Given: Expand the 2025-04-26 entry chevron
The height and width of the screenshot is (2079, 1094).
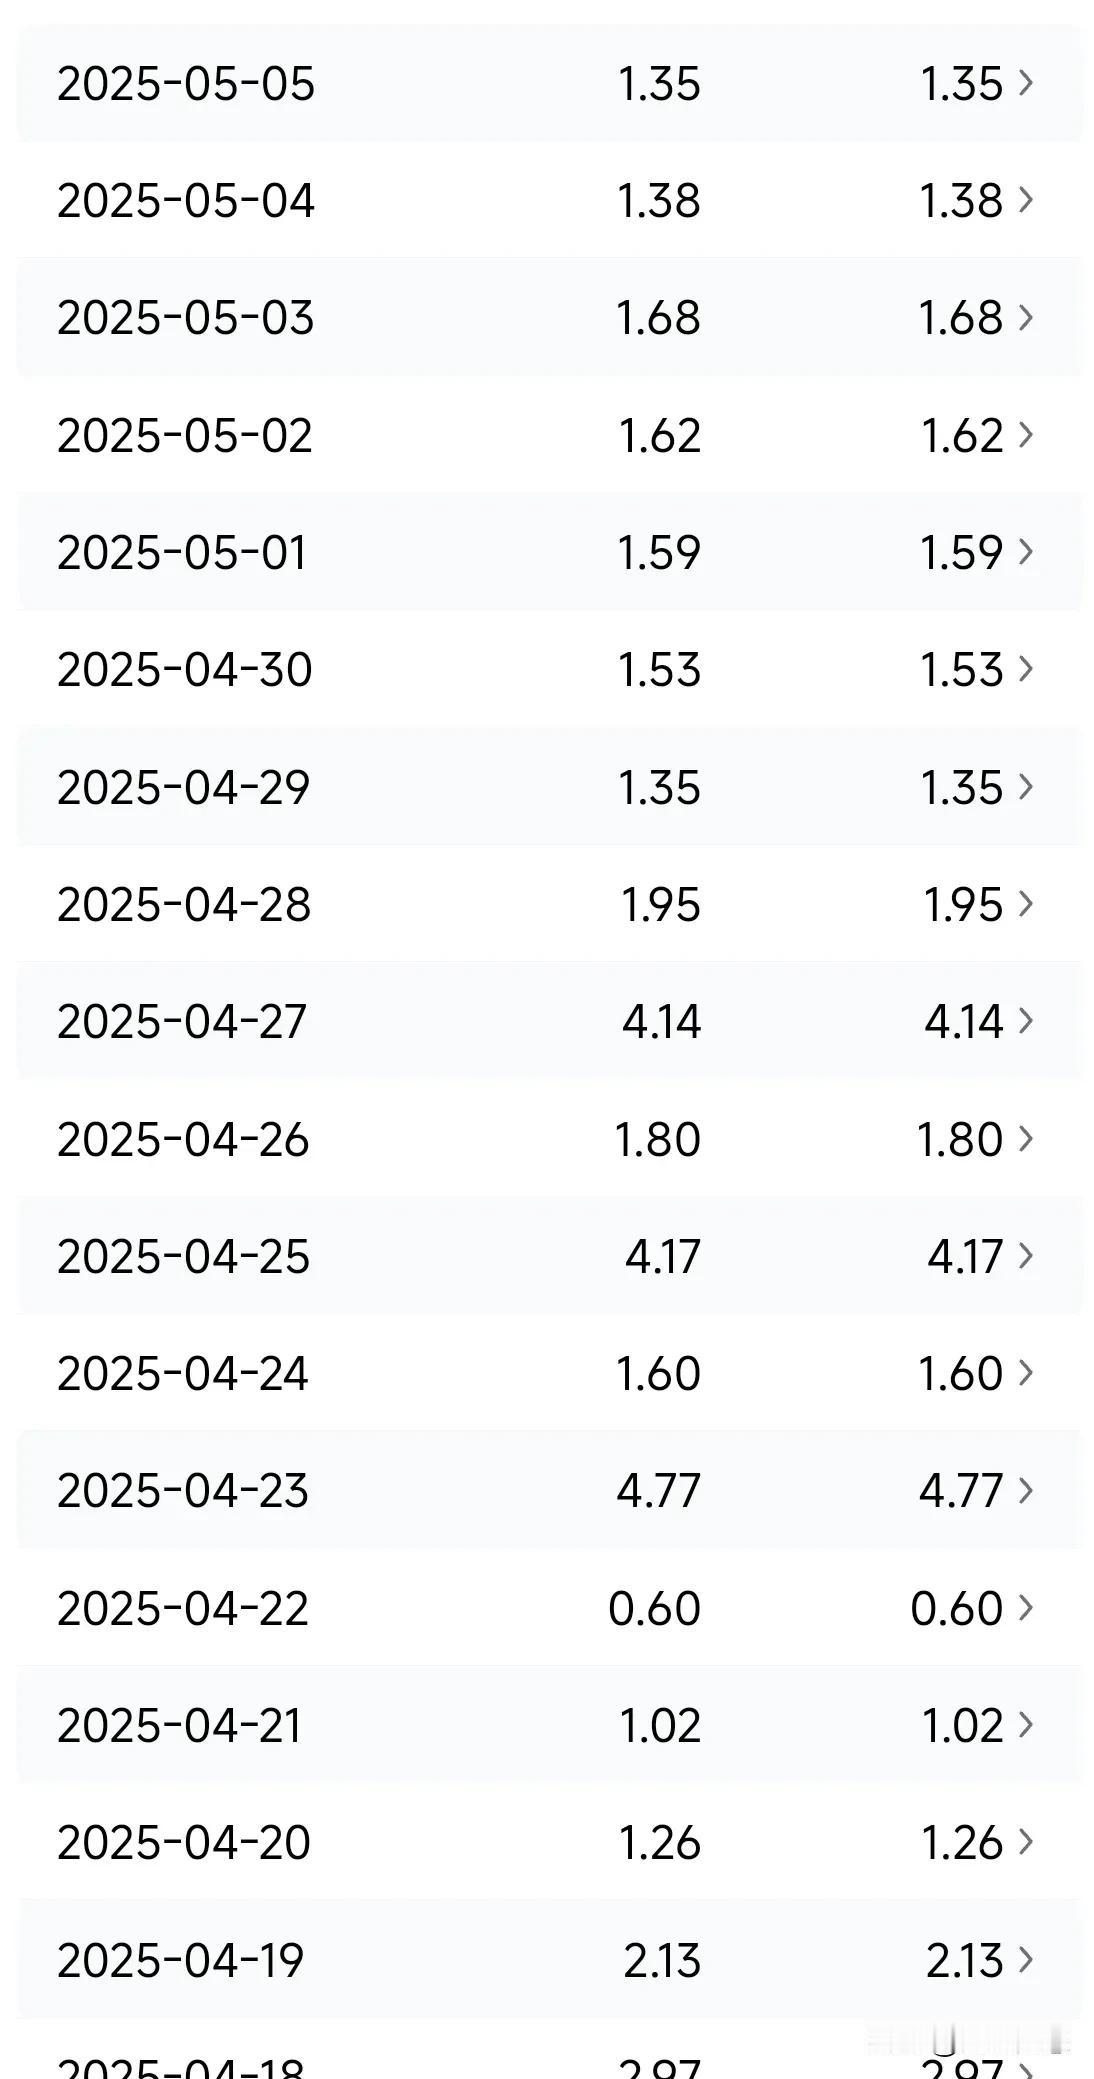Looking at the screenshot, I should (1025, 1139).
